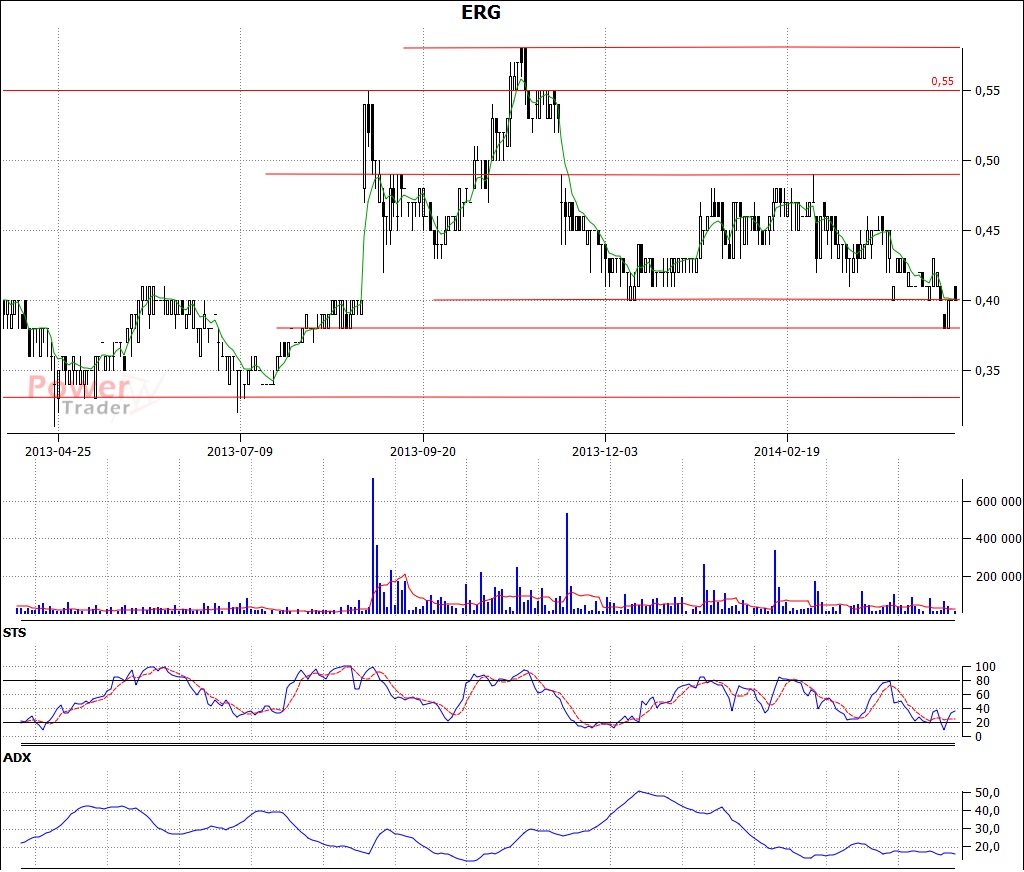1024x872 pixels.
Task: Click the 0,50 price axis label
Action: tap(987, 161)
